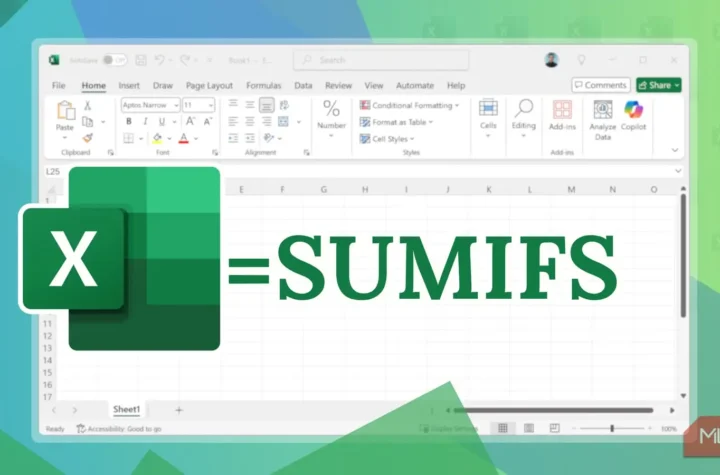Click the Top Align icon
This screenshot has height=475, width=720.
[x=233, y=104]
